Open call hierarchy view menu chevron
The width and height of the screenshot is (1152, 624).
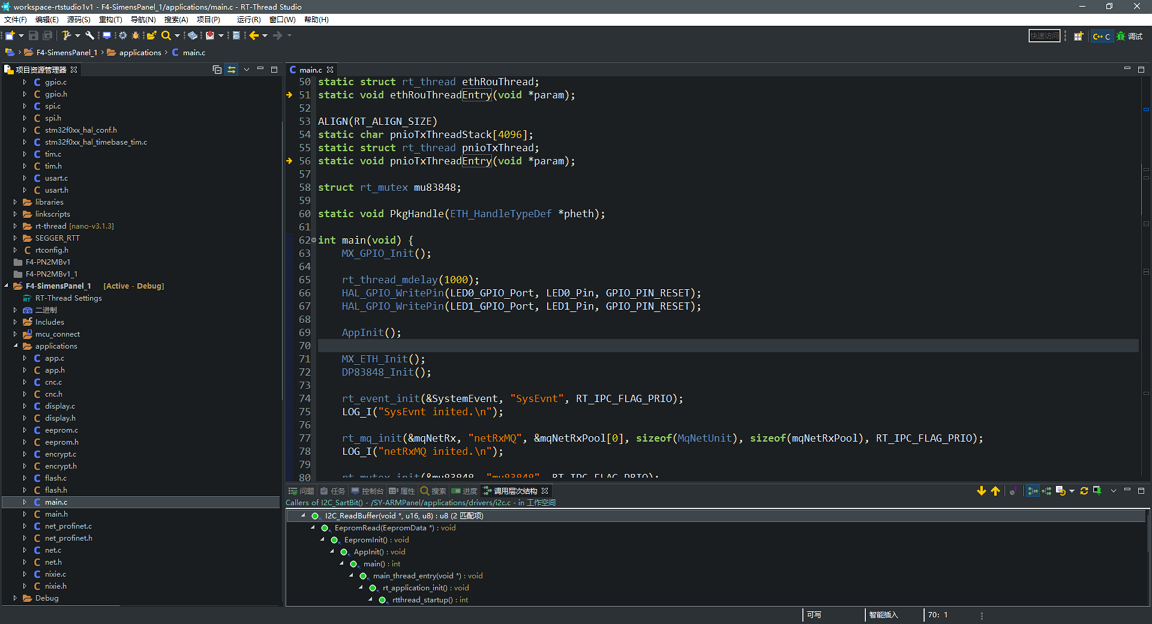click(1113, 491)
